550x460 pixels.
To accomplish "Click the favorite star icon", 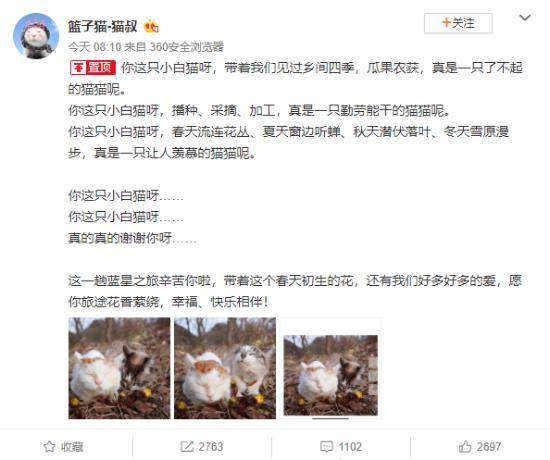I will pos(49,446).
